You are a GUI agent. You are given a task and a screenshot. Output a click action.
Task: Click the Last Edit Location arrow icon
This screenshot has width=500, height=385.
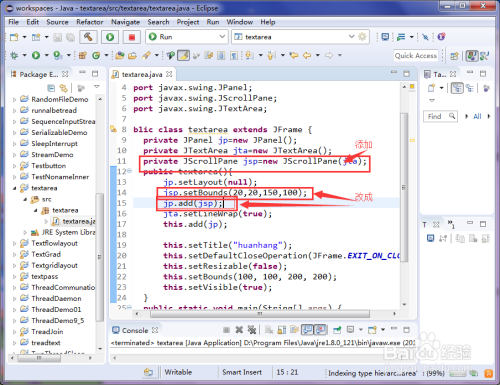(294, 55)
